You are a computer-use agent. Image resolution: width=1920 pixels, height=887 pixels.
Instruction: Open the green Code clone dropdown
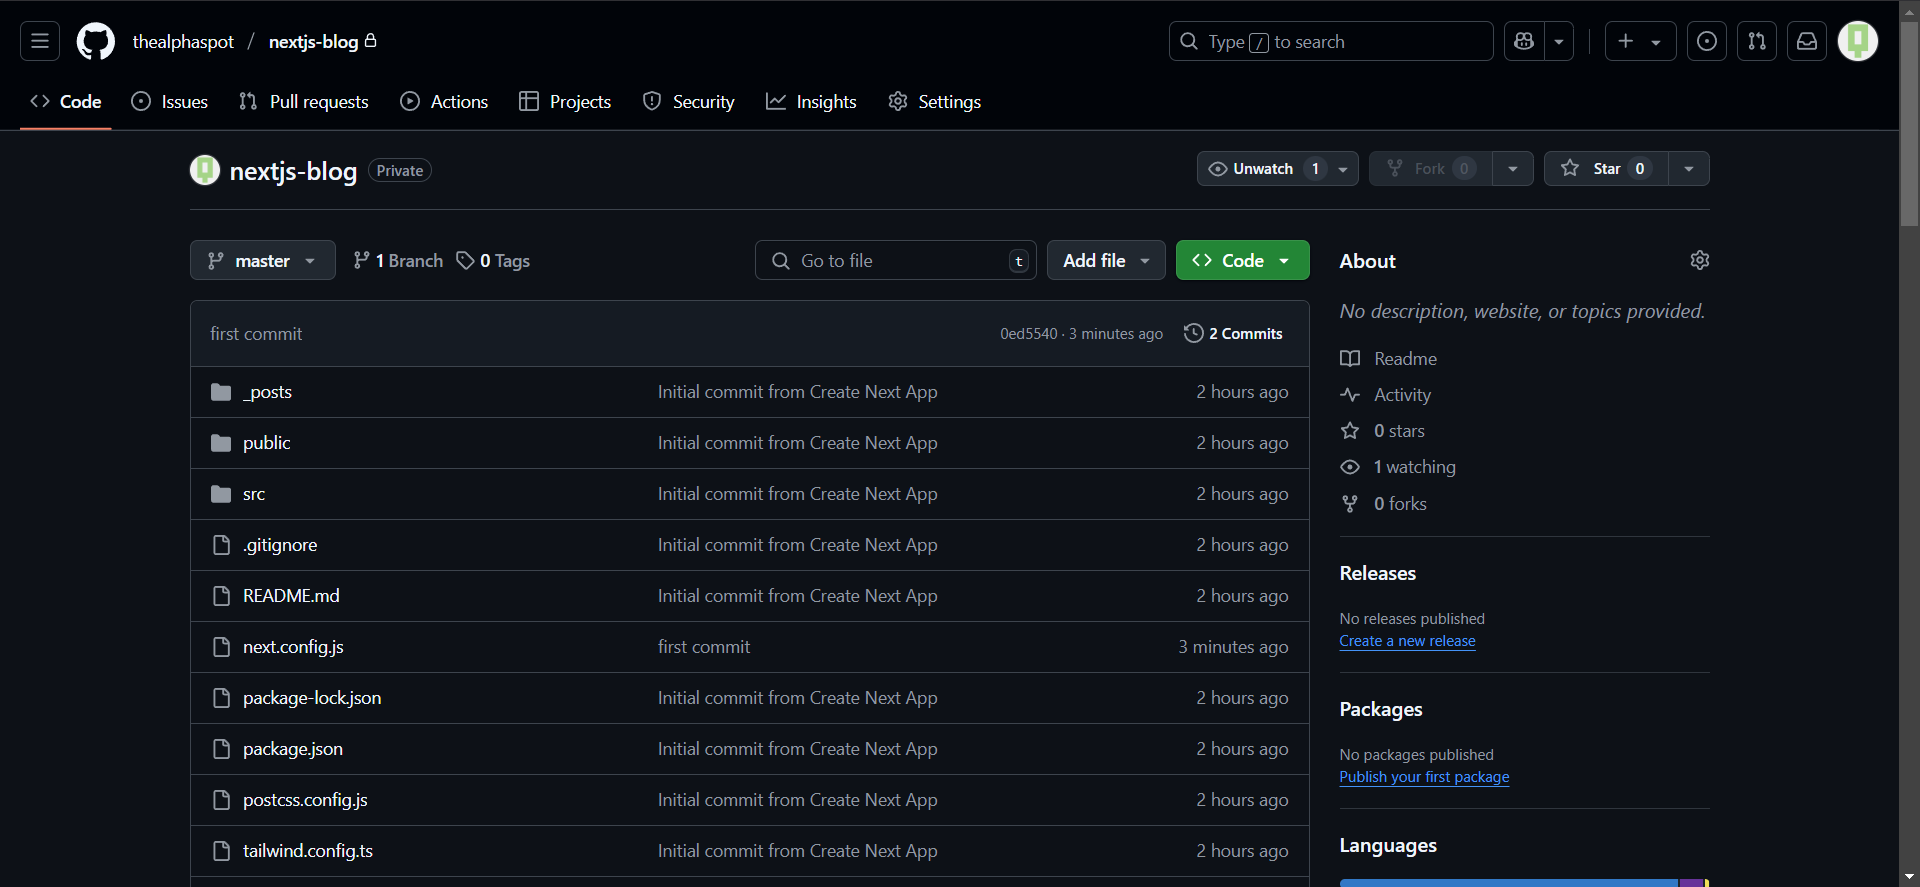1242,260
